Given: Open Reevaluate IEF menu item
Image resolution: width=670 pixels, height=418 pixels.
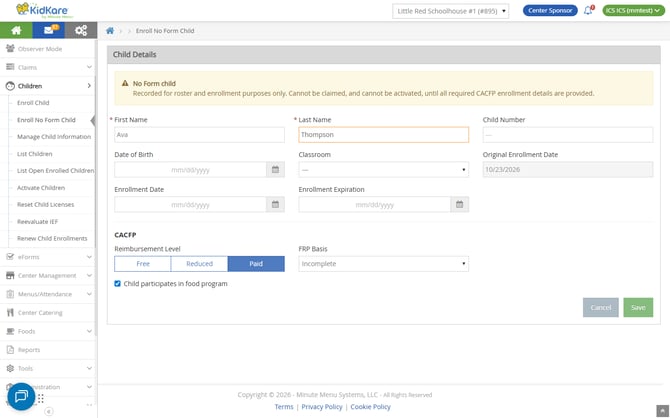Looking at the screenshot, I should coord(38,221).
